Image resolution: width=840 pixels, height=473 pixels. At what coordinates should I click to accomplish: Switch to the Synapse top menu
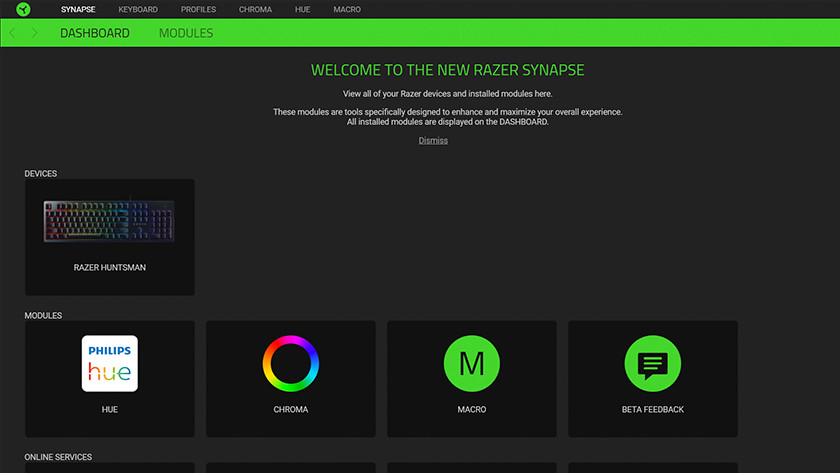tap(78, 10)
